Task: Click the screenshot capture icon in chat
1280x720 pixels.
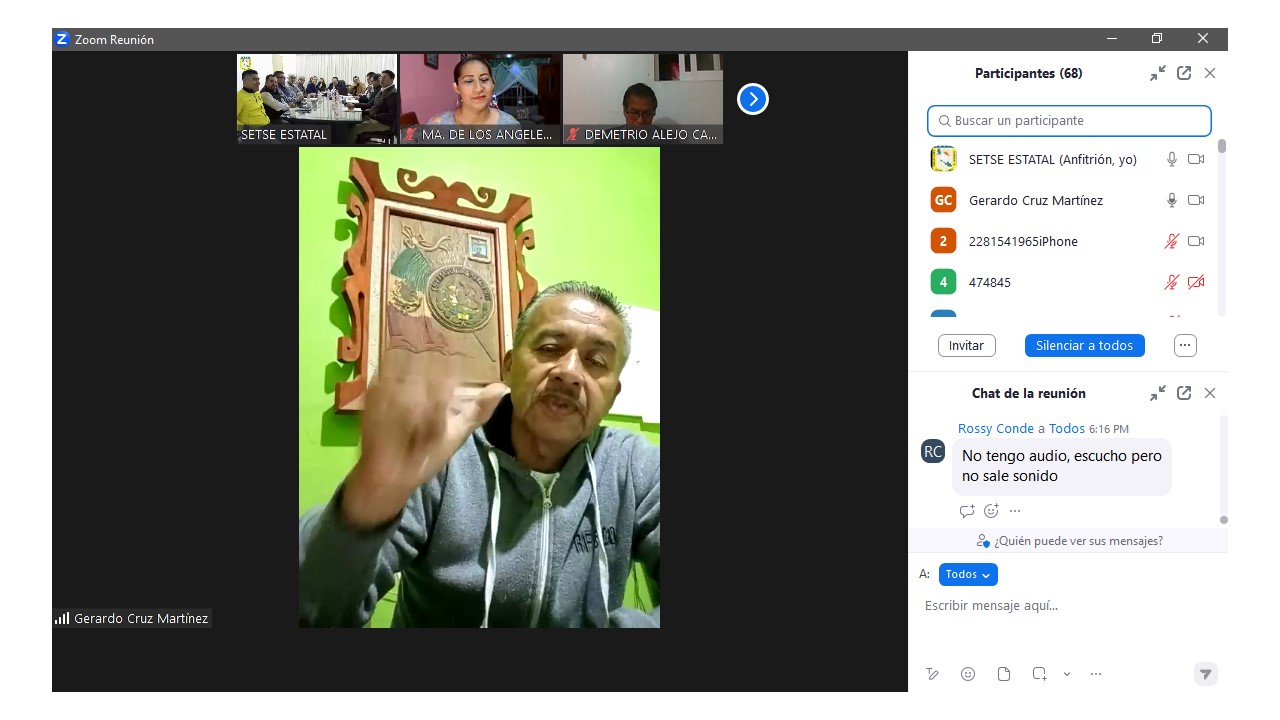Action: (1040, 674)
